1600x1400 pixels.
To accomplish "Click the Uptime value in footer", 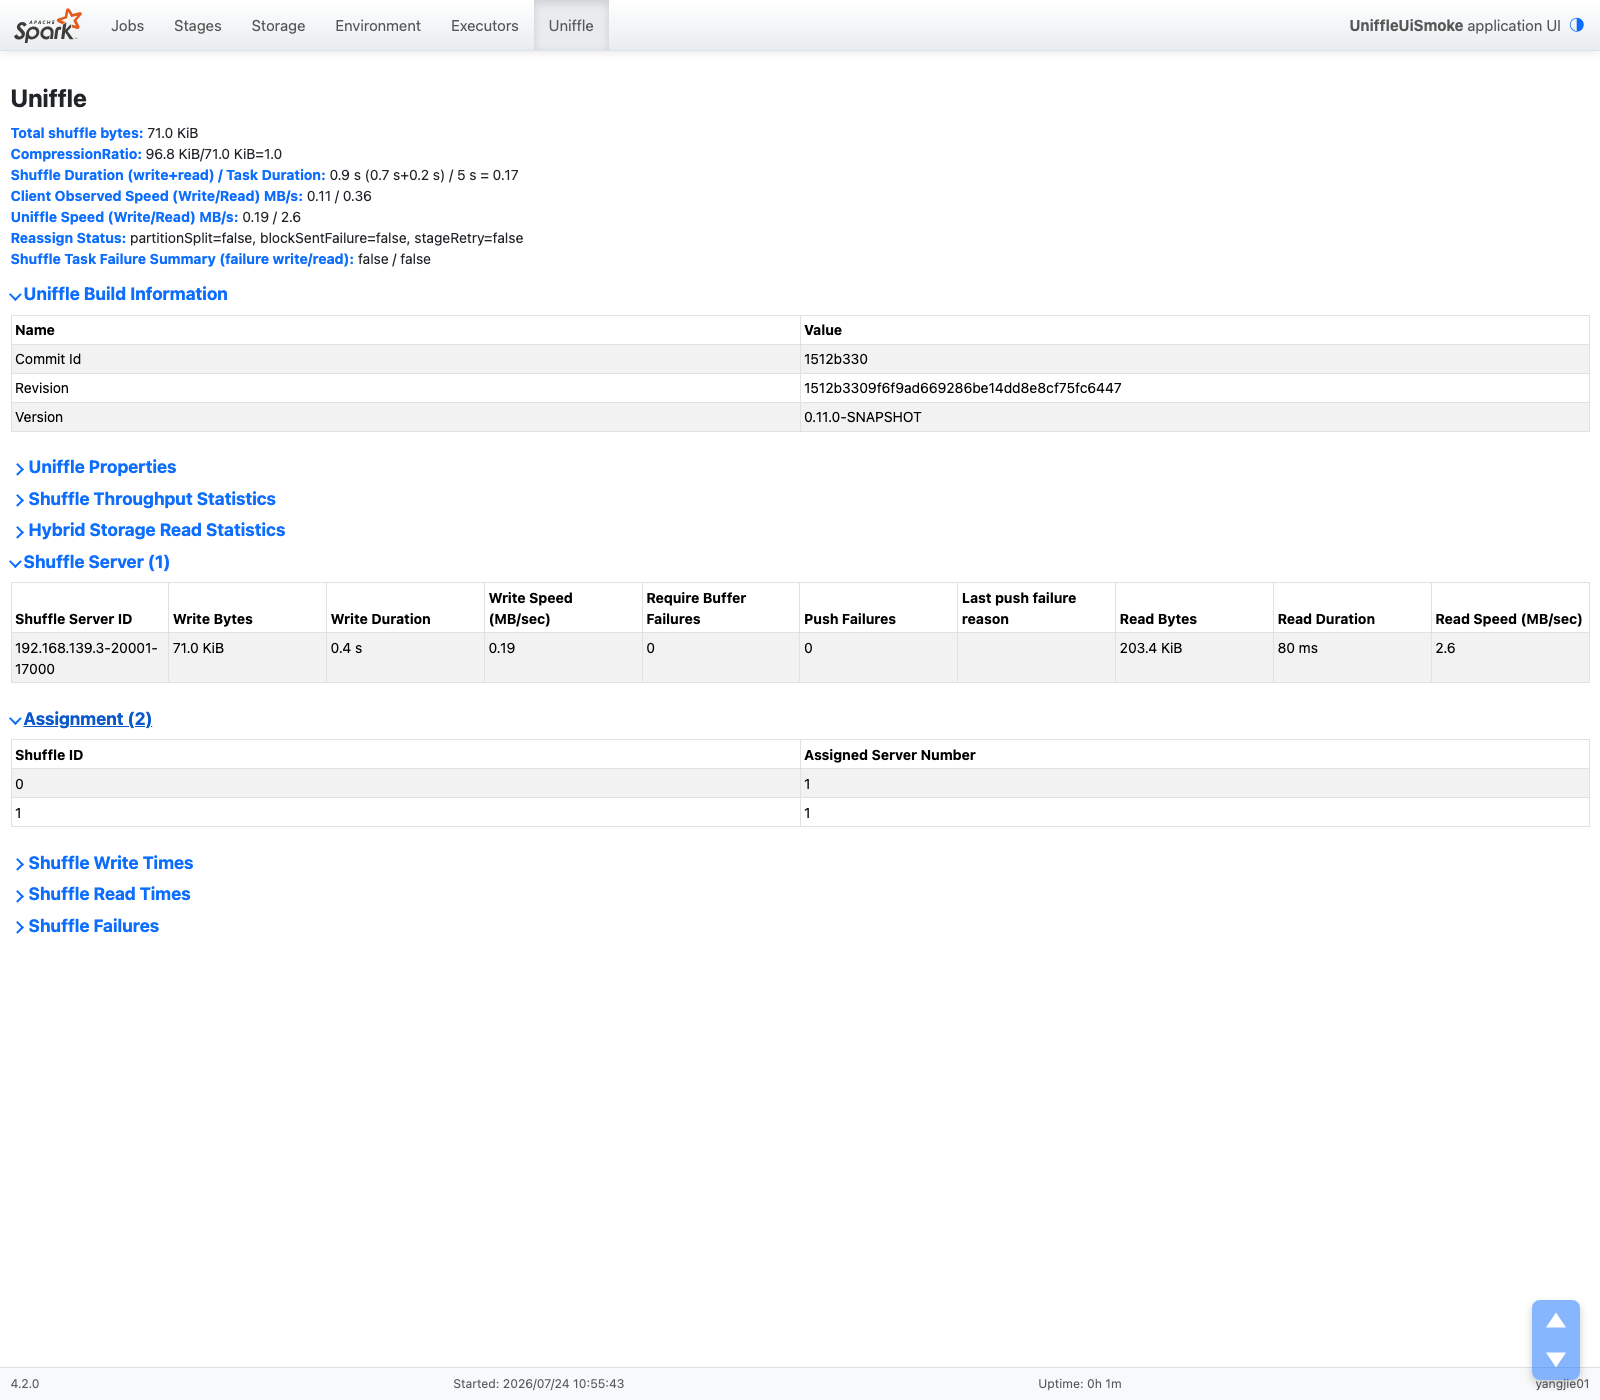I will click(1080, 1384).
